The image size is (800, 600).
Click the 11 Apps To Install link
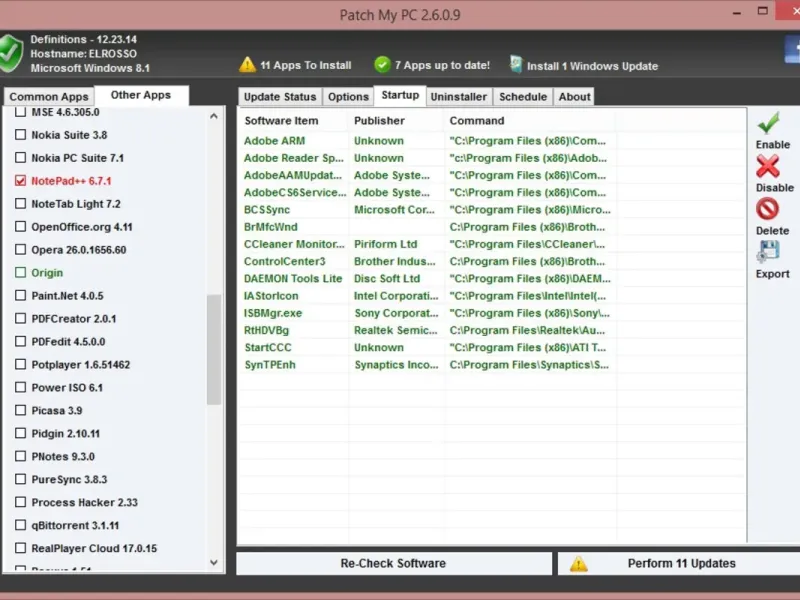pos(306,65)
